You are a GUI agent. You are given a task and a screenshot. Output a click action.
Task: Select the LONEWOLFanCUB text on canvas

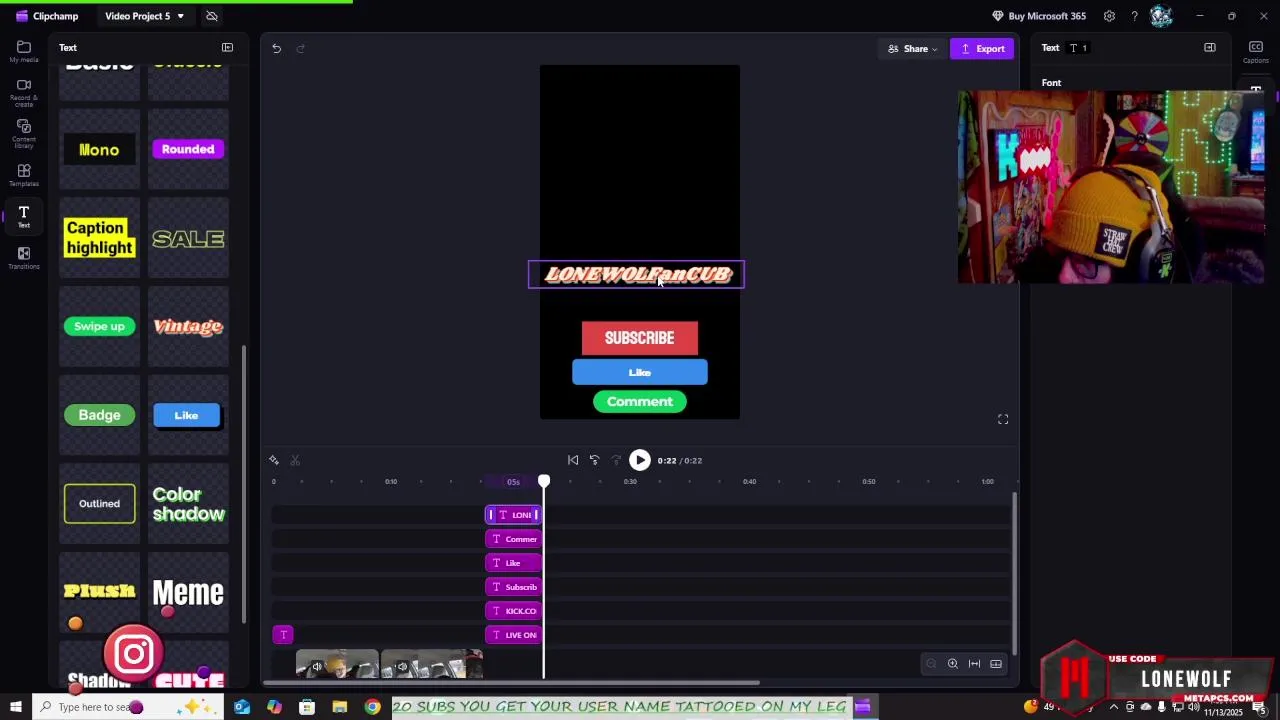point(637,274)
